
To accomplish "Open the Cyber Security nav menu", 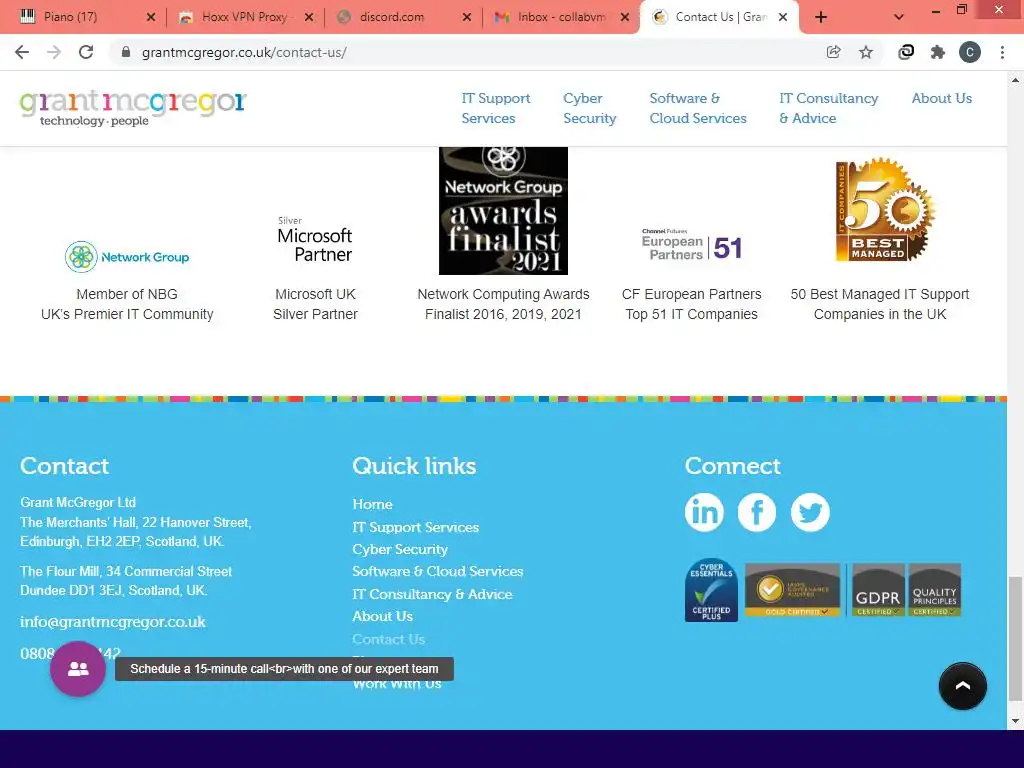I will (590, 108).
